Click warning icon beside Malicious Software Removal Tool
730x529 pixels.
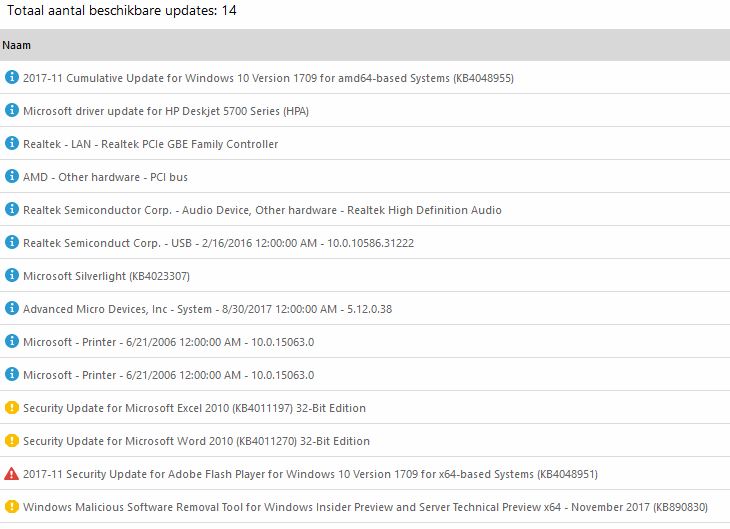pyautogui.click(x=12, y=507)
